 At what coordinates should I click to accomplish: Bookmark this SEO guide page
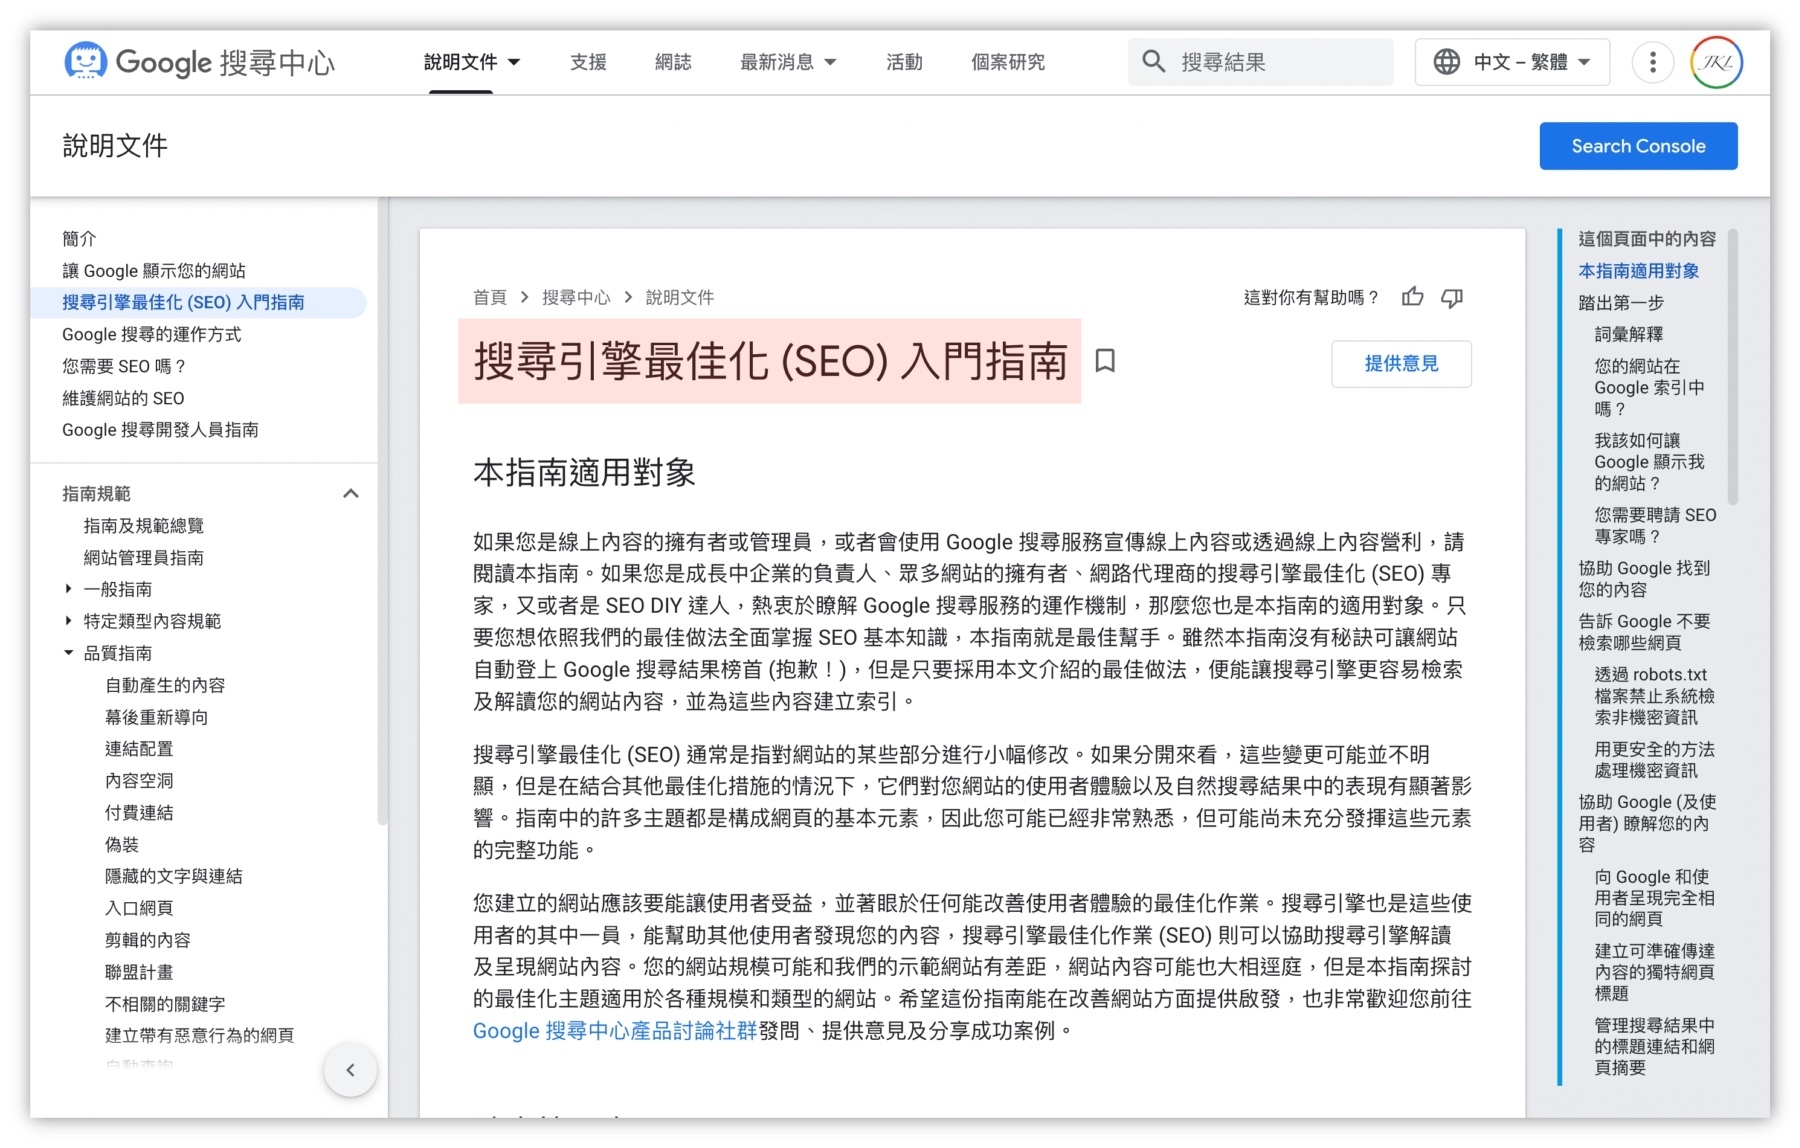coord(1105,361)
